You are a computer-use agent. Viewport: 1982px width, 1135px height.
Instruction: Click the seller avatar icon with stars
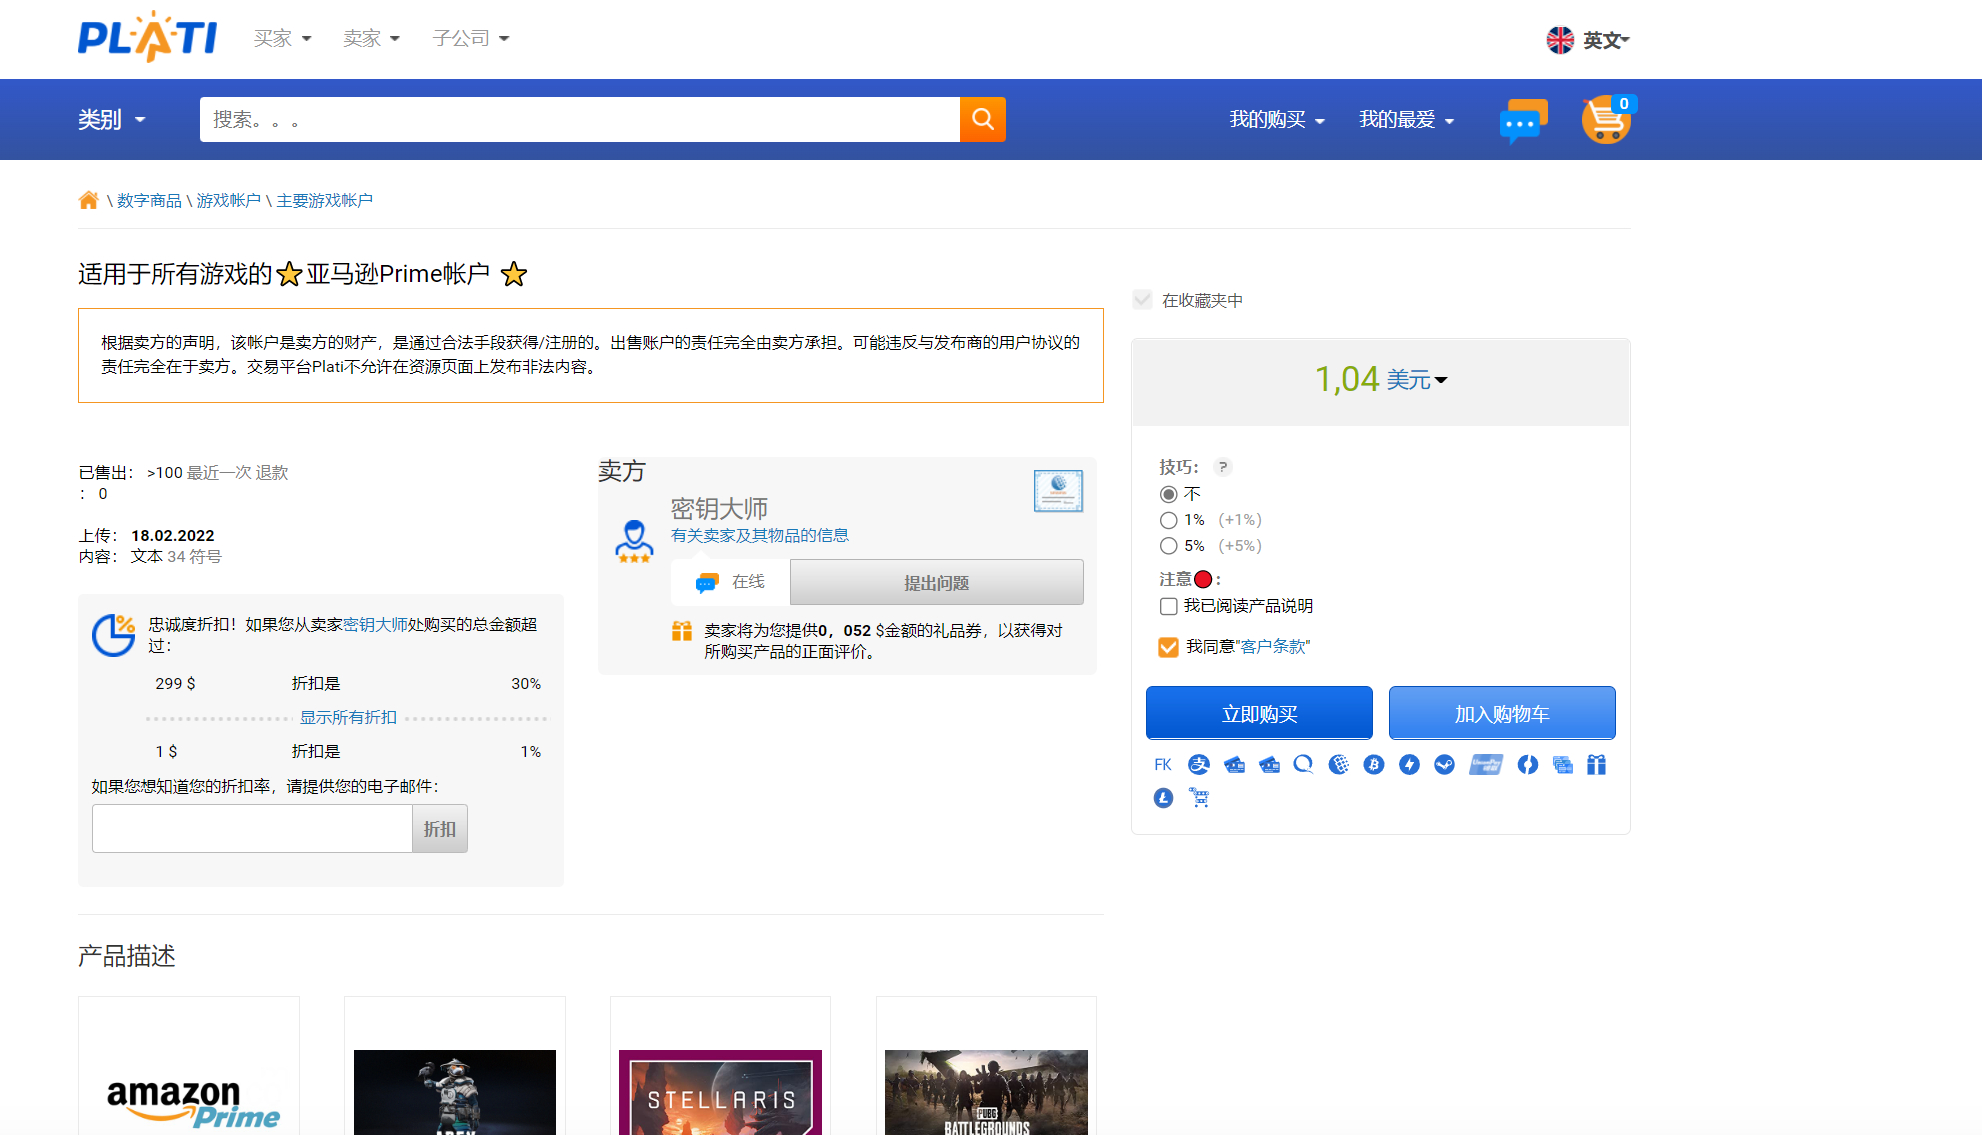634,541
